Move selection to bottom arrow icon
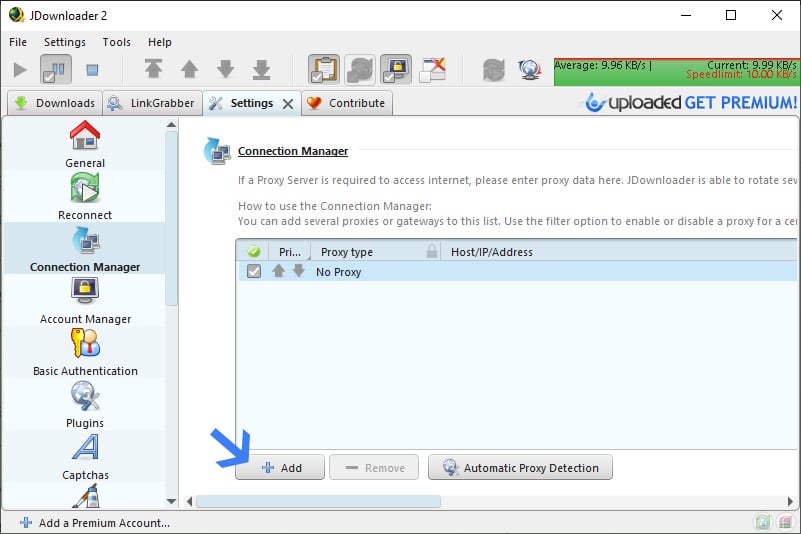Screen dimensions: 801x534 point(262,69)
